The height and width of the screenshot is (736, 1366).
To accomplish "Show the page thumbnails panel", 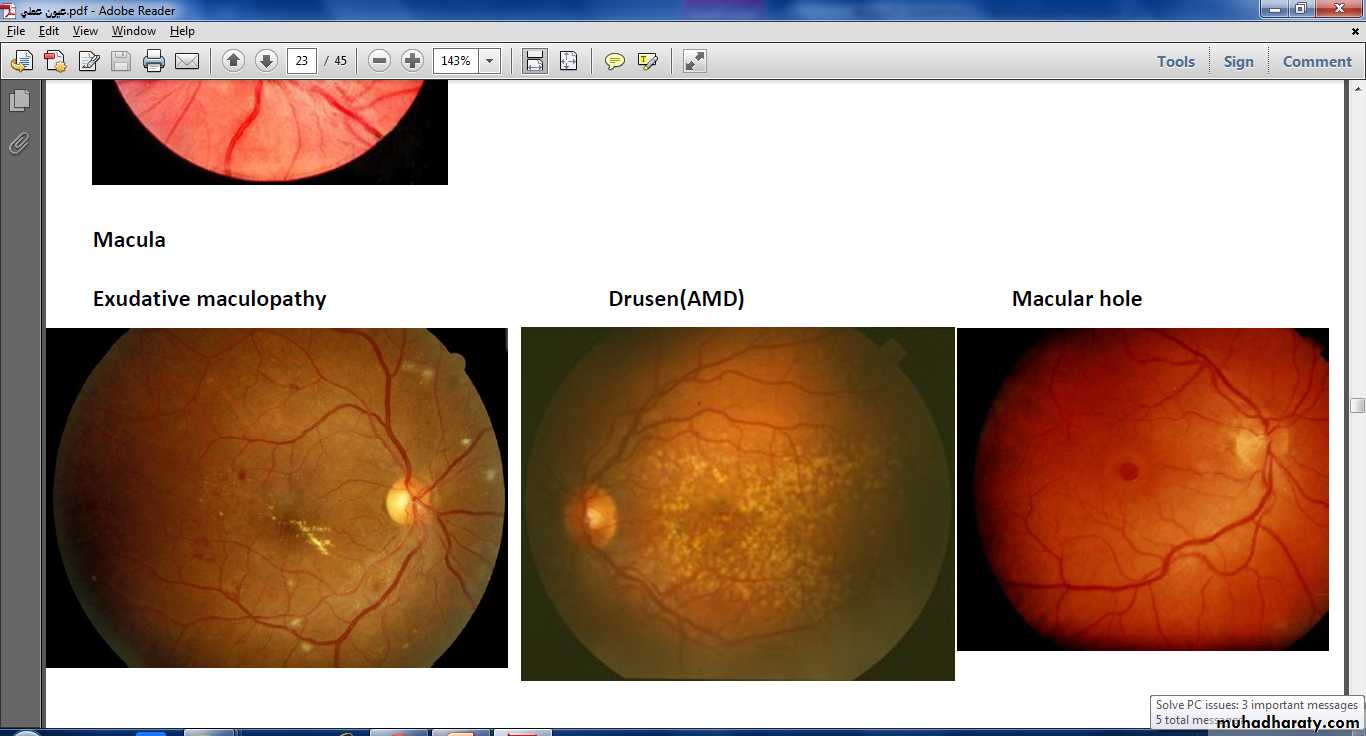I will (x=19, y=101).
